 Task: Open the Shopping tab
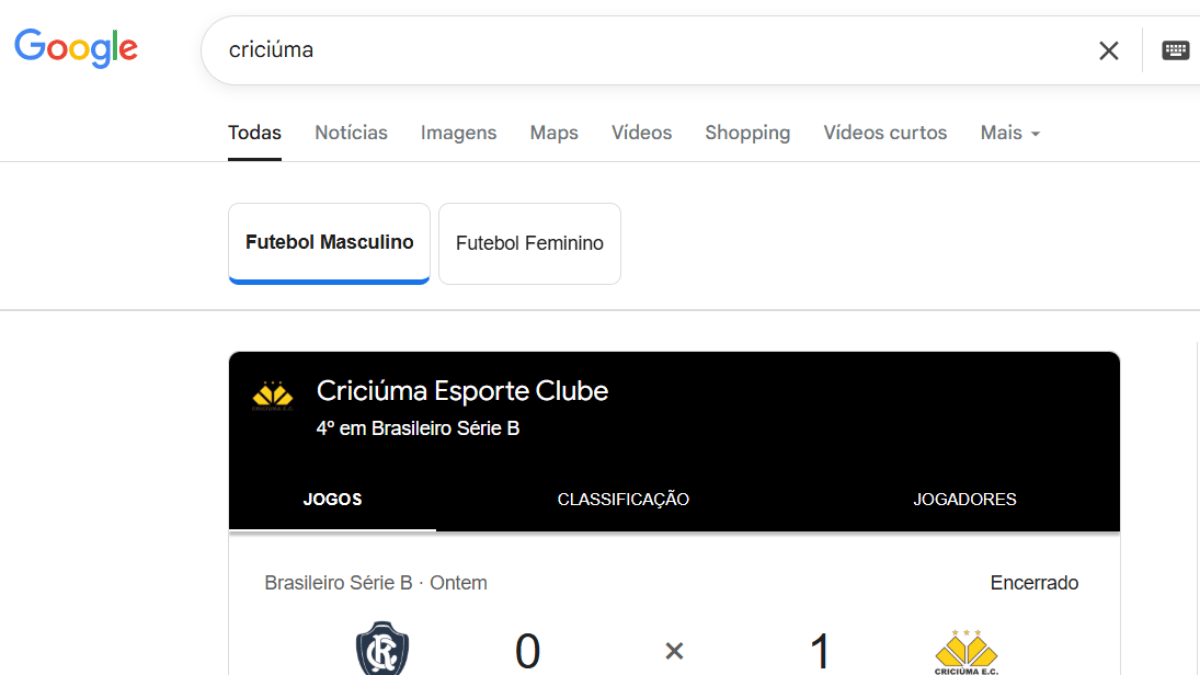(747, 133)
